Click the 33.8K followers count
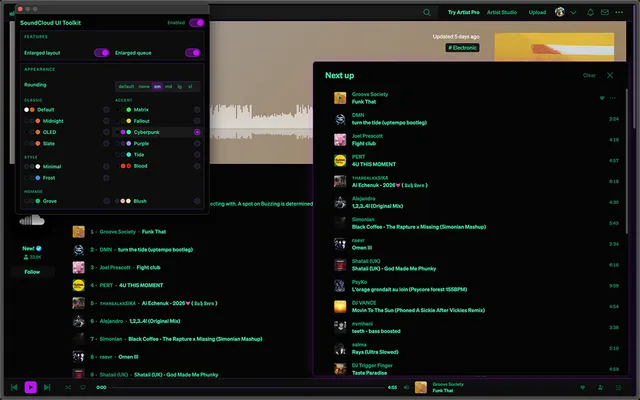The height and width of the screenshot is (400, 640). (x=32, y=257)
